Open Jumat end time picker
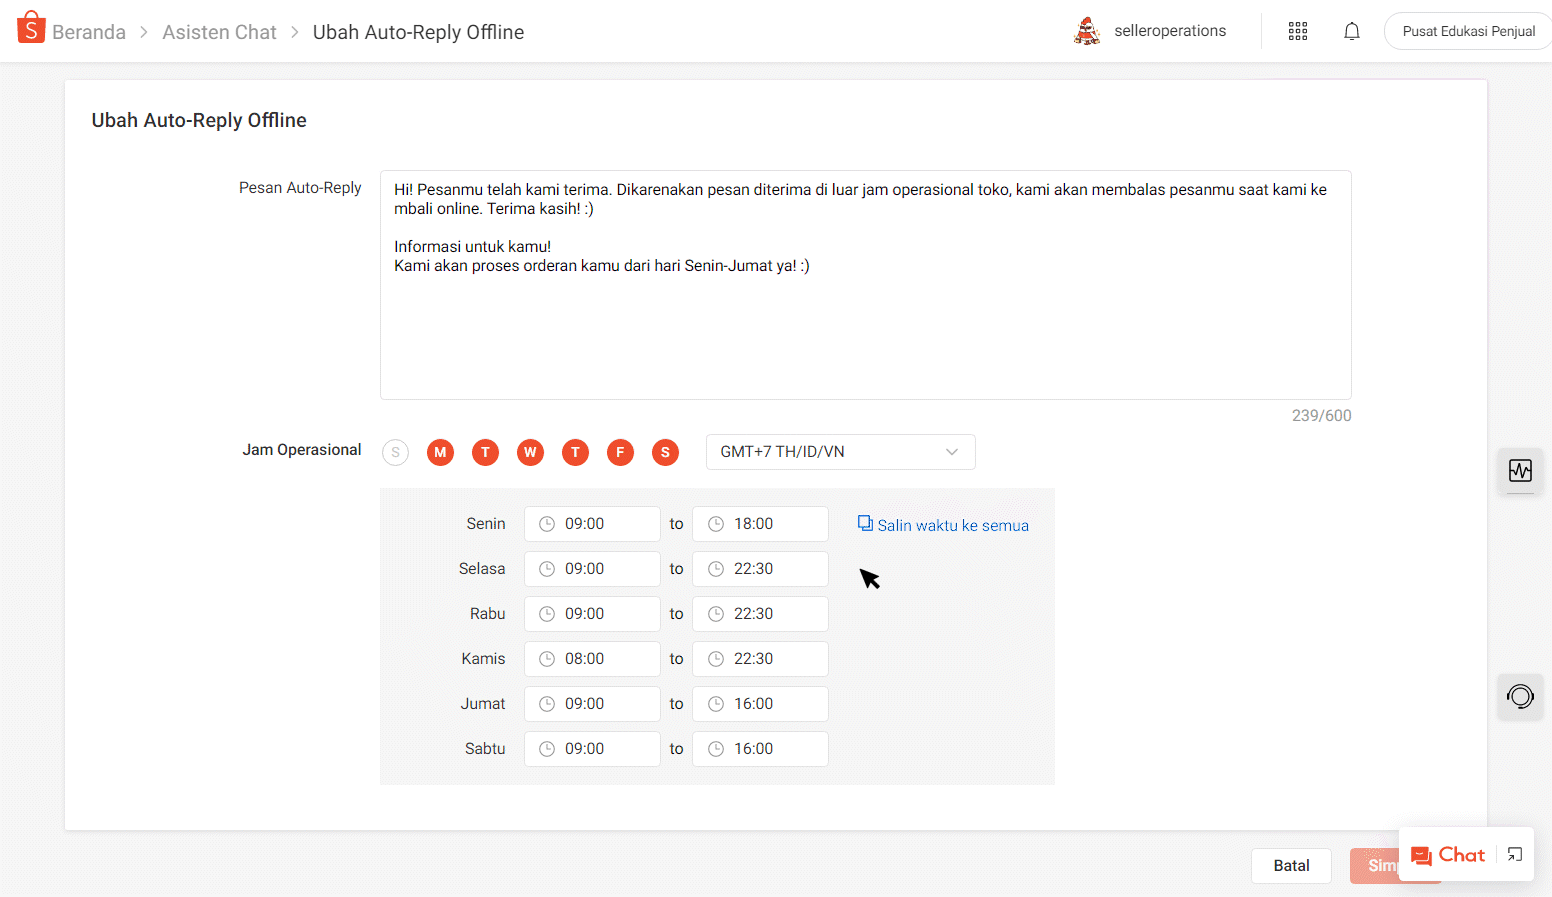 point(760,704)
